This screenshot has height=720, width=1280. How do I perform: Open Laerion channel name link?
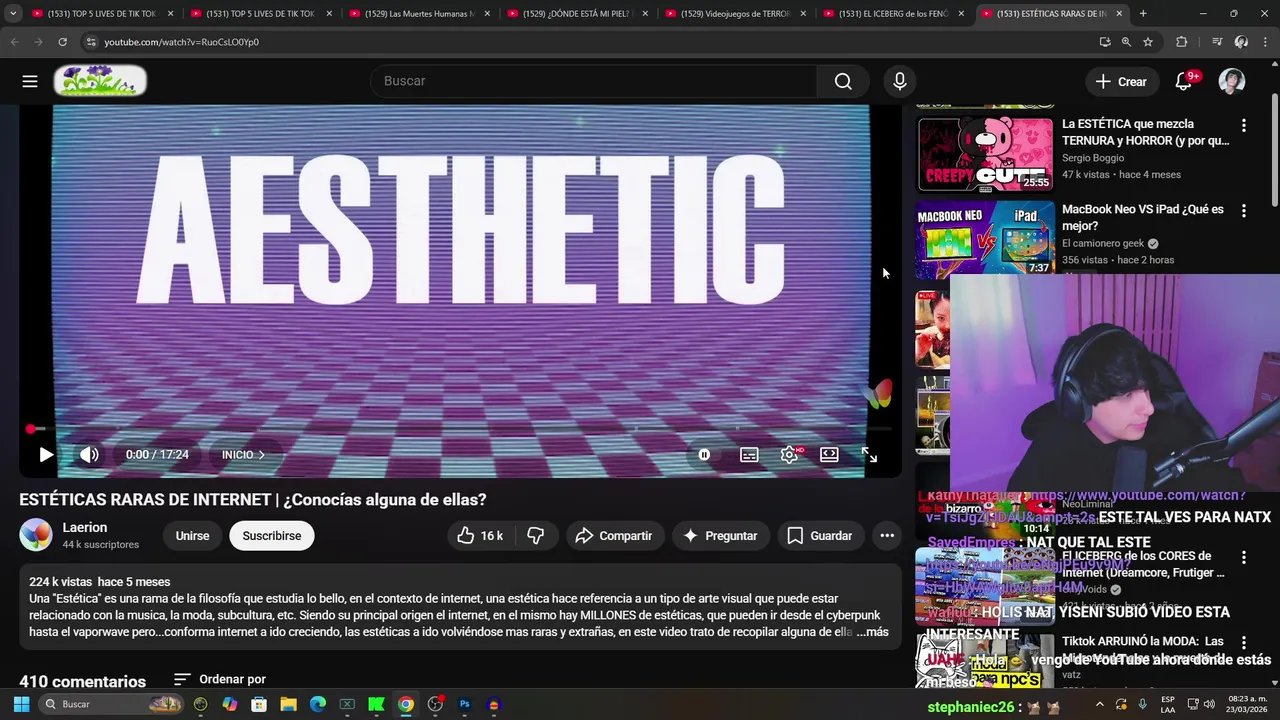click(x=85, y=528)
